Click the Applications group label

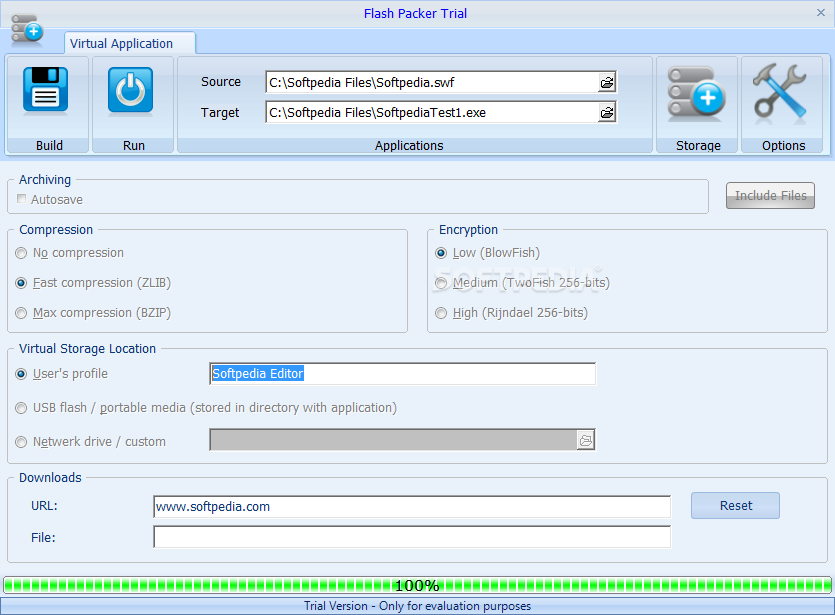pyautogui.click(x=408, y=145)
